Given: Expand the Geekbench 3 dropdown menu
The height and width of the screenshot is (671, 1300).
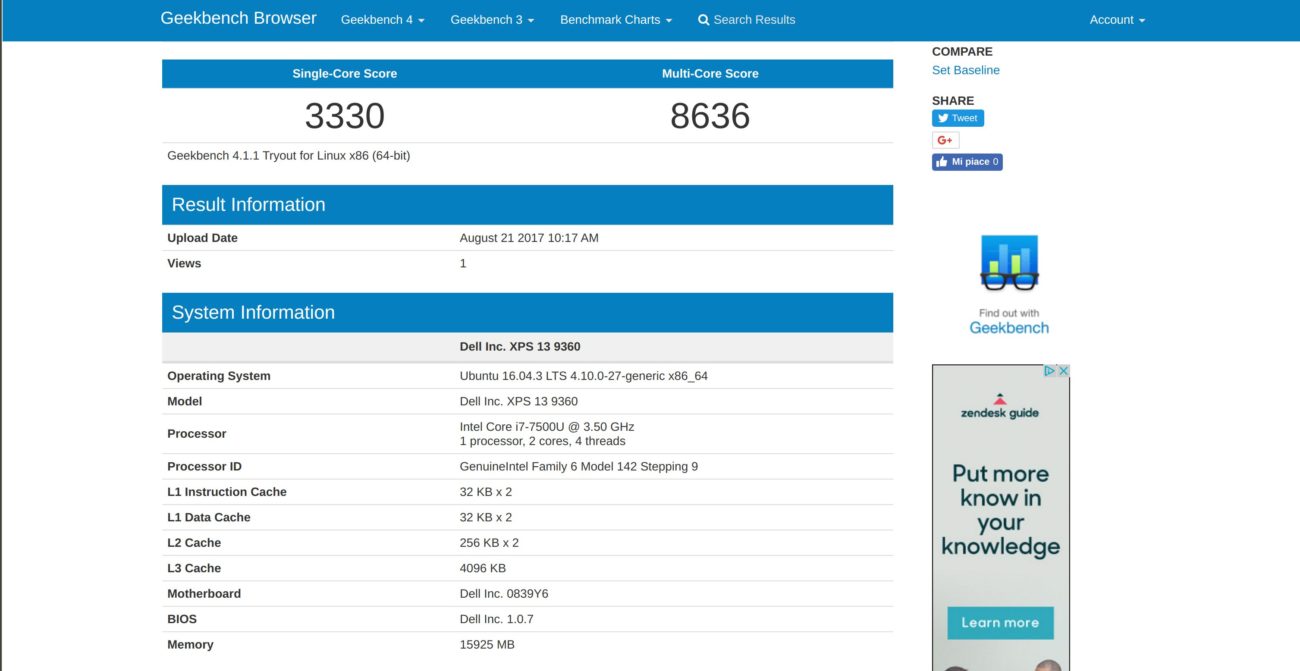Looking at the screenshot, I should [x=492, y=20].
